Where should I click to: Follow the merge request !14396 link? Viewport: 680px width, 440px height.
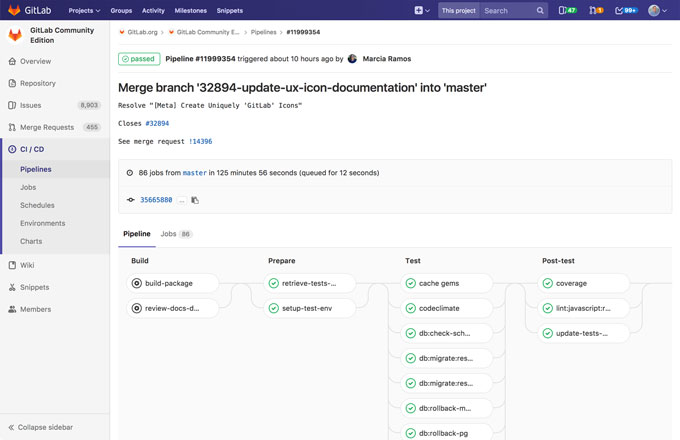pyautogui.click(x=200, y=142)
